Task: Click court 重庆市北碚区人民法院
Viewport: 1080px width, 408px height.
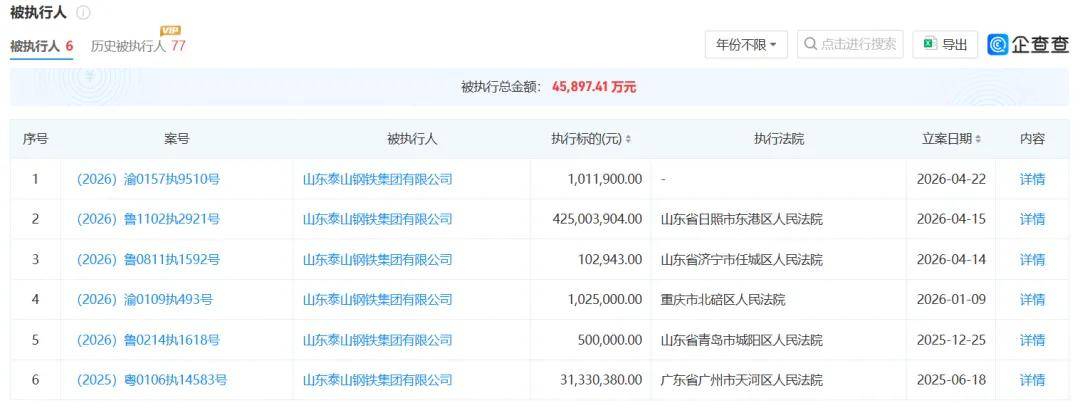Action: [x=723, y=300]
